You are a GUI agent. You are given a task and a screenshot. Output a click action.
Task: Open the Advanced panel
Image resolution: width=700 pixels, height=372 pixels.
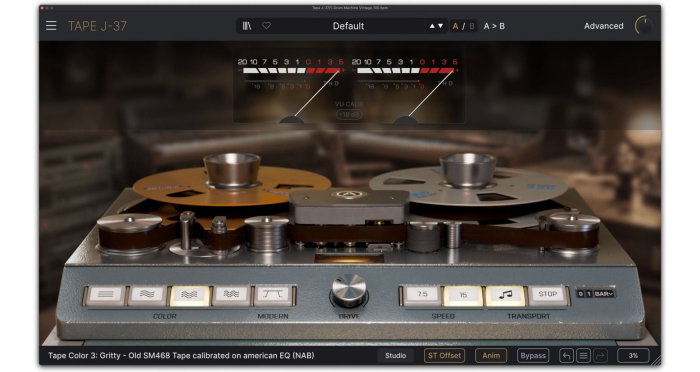[604, 26]
